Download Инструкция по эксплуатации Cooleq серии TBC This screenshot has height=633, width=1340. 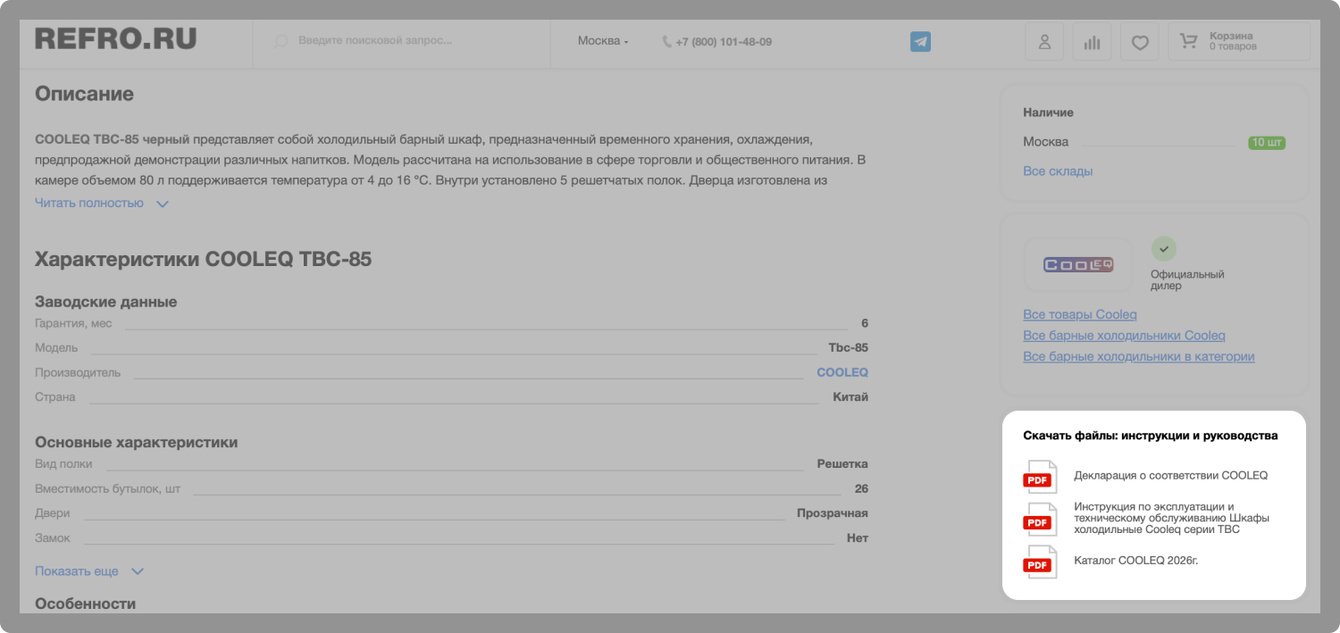(x=1172, y=518)
